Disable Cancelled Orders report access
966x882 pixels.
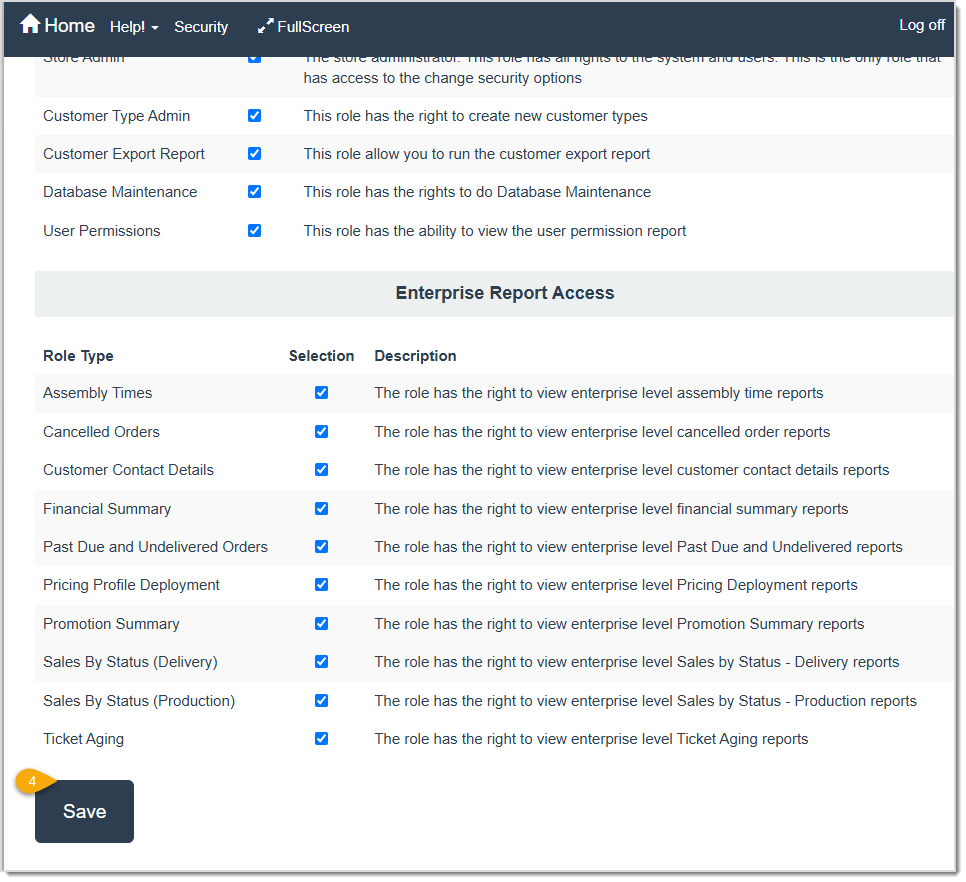click(x=321, y=431)
